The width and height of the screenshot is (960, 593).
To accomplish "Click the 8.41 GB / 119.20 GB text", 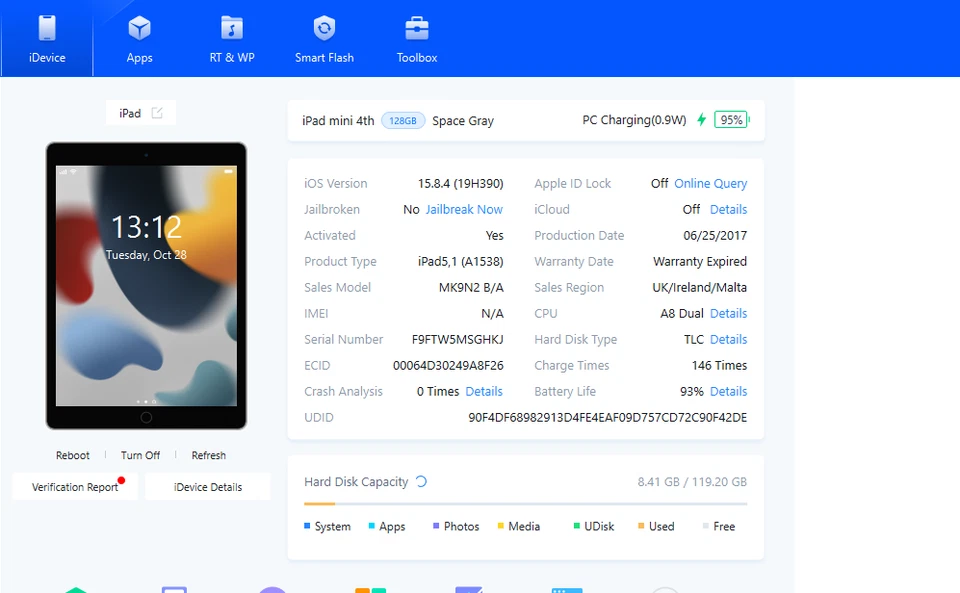I will click(x=692, y=482).
